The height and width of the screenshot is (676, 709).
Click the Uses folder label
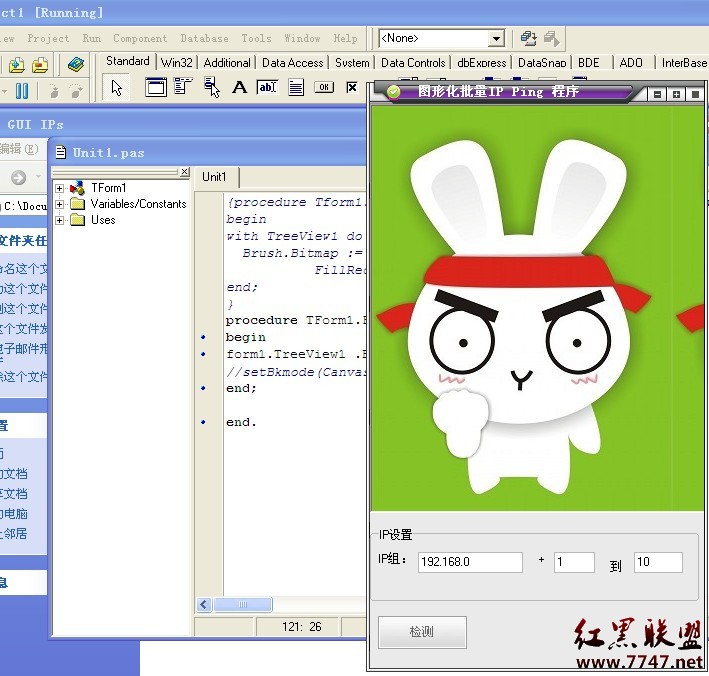[104, 220]
